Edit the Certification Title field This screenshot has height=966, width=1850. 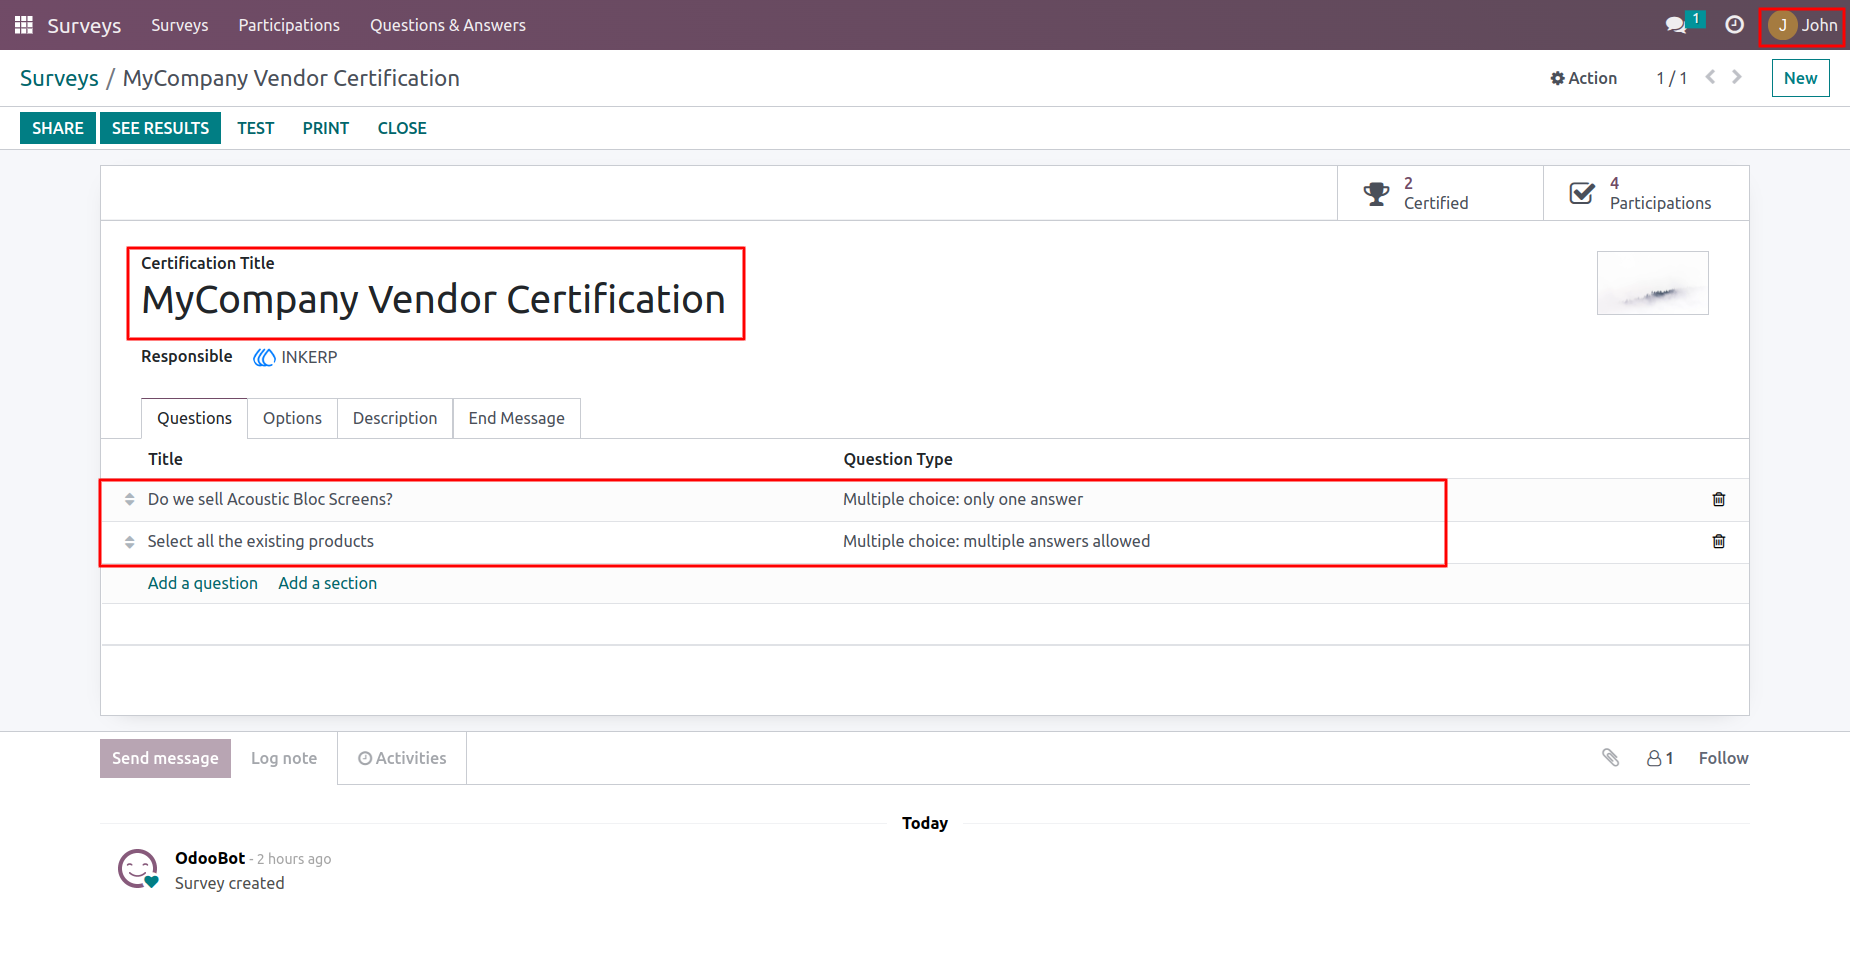click(x=434, y=300)
